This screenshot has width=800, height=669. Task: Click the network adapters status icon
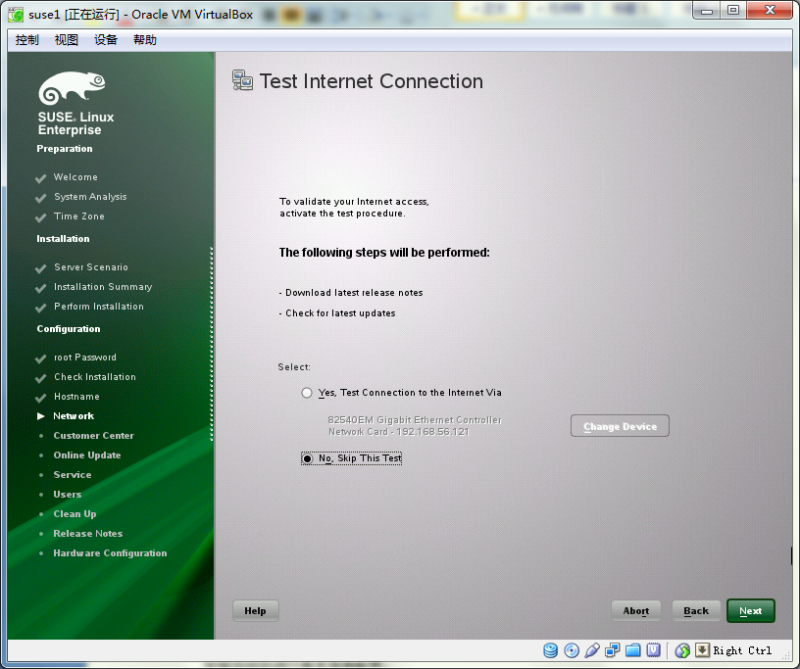[612, 650]
